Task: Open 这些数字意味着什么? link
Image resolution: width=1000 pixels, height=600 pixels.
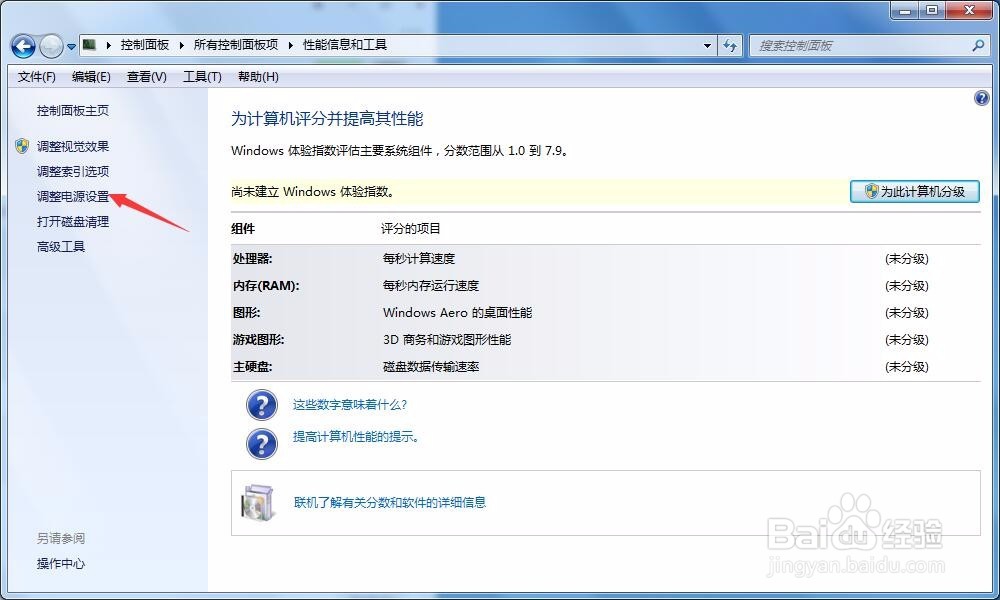Action: pyautogui.click(x=349, y=405)
